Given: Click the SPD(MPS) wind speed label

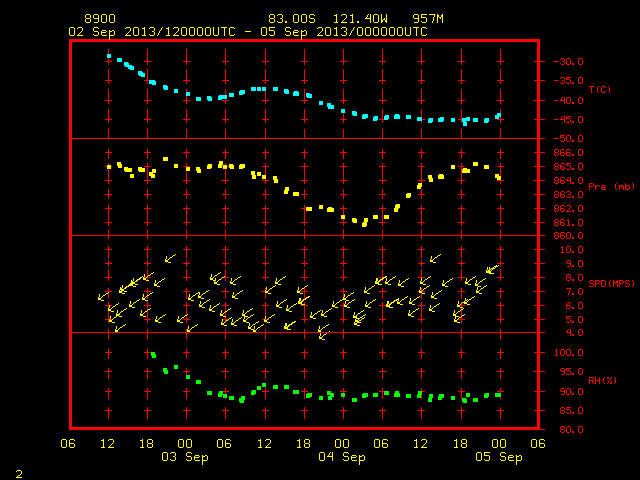Looking at the screenshot, I should (611, 283).
